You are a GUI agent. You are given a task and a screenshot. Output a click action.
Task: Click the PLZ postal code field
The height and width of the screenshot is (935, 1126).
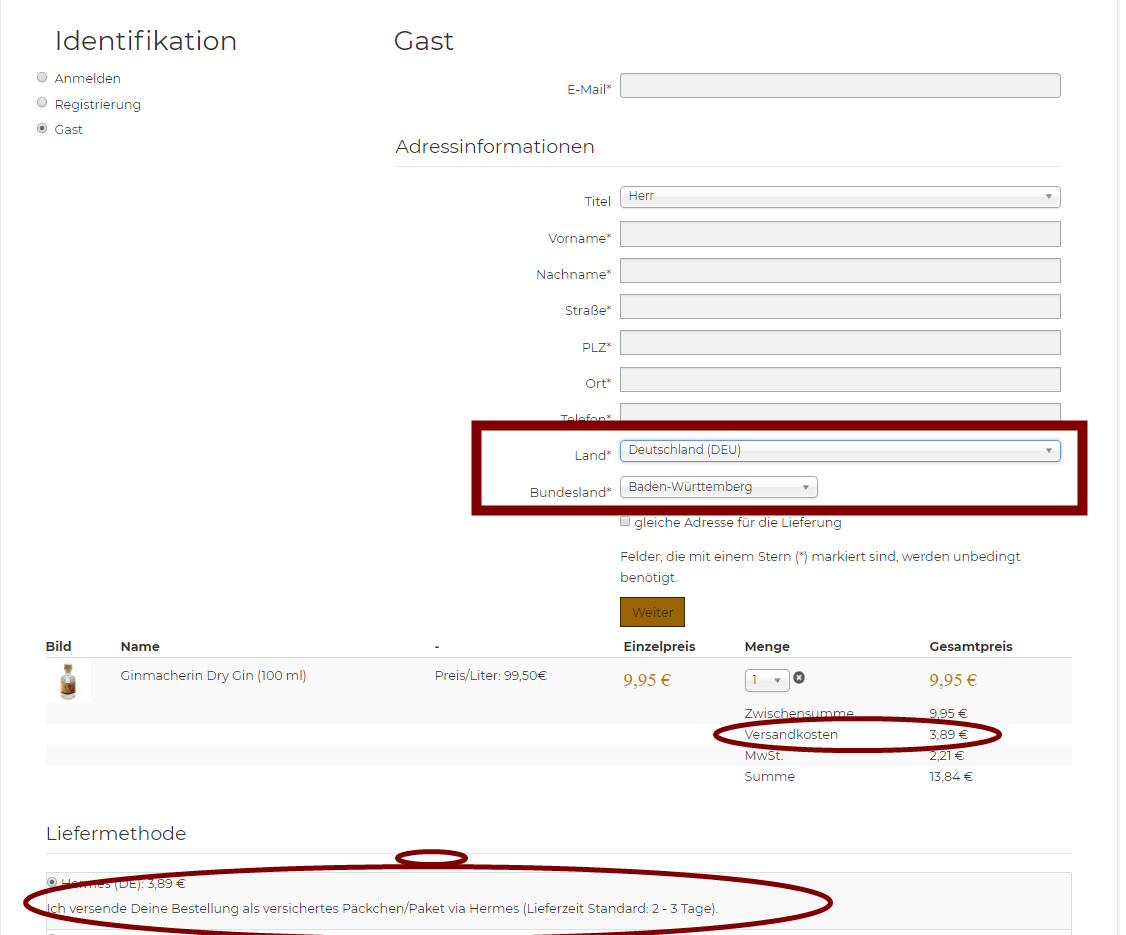pos(839,343)
